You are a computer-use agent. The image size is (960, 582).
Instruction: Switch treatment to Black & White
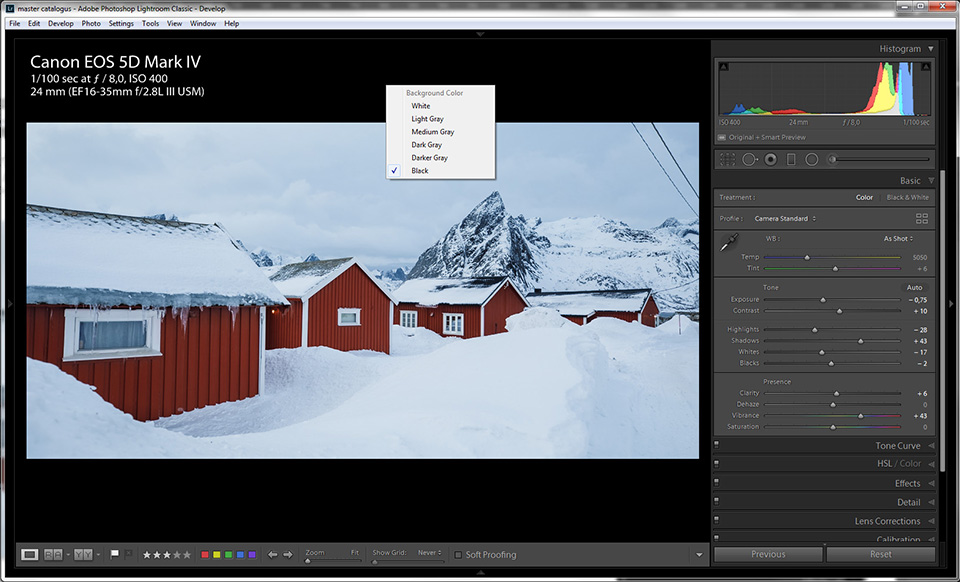pos(907,197)
